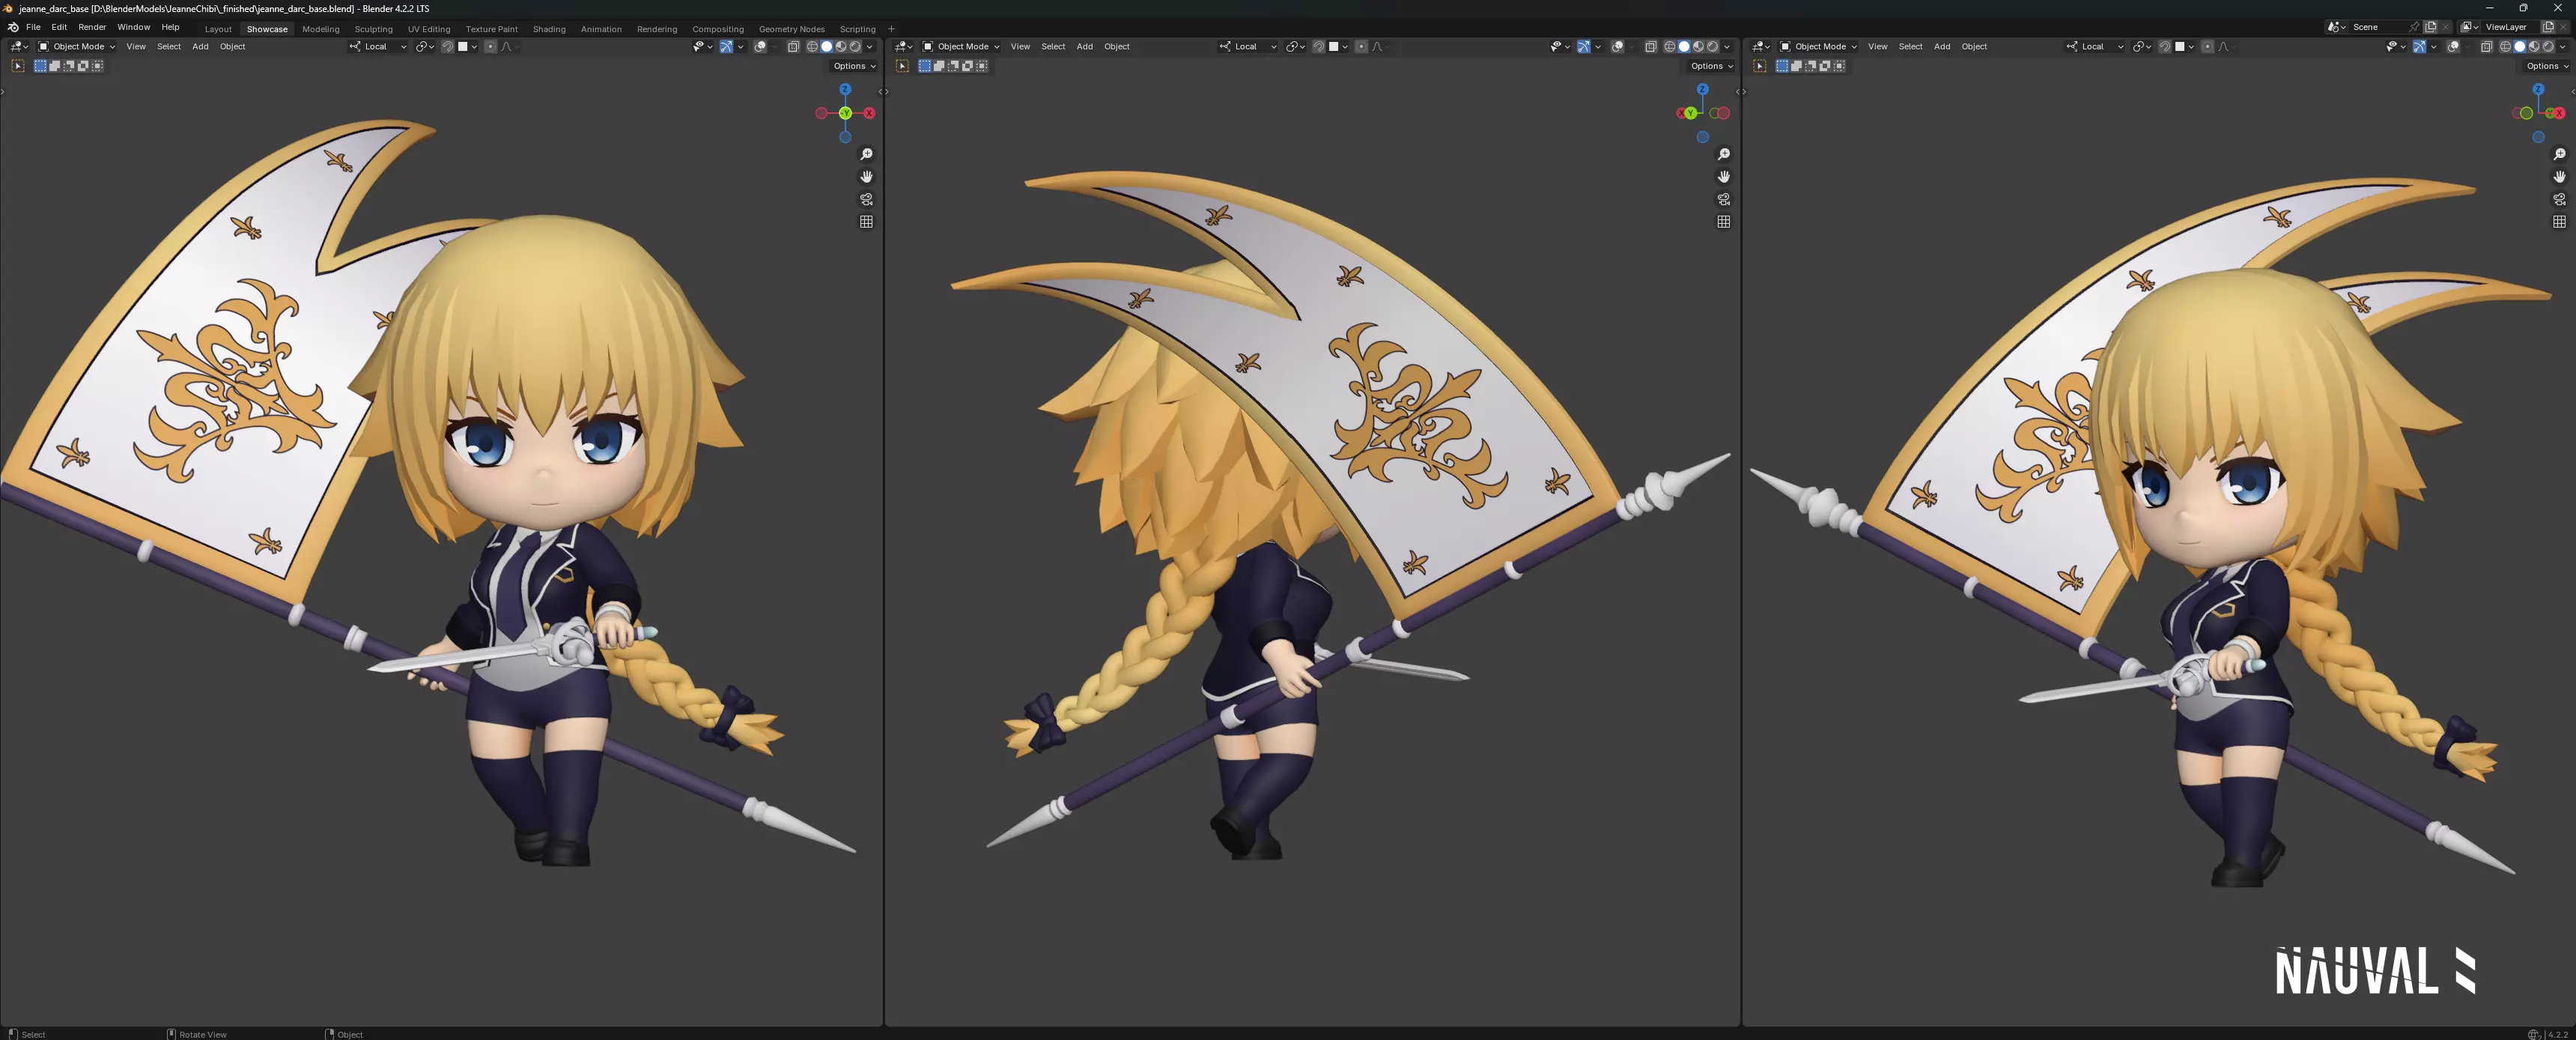Zoom icon in left viewport
This screenshot has width=2576, height=1040.
point(866,154)
